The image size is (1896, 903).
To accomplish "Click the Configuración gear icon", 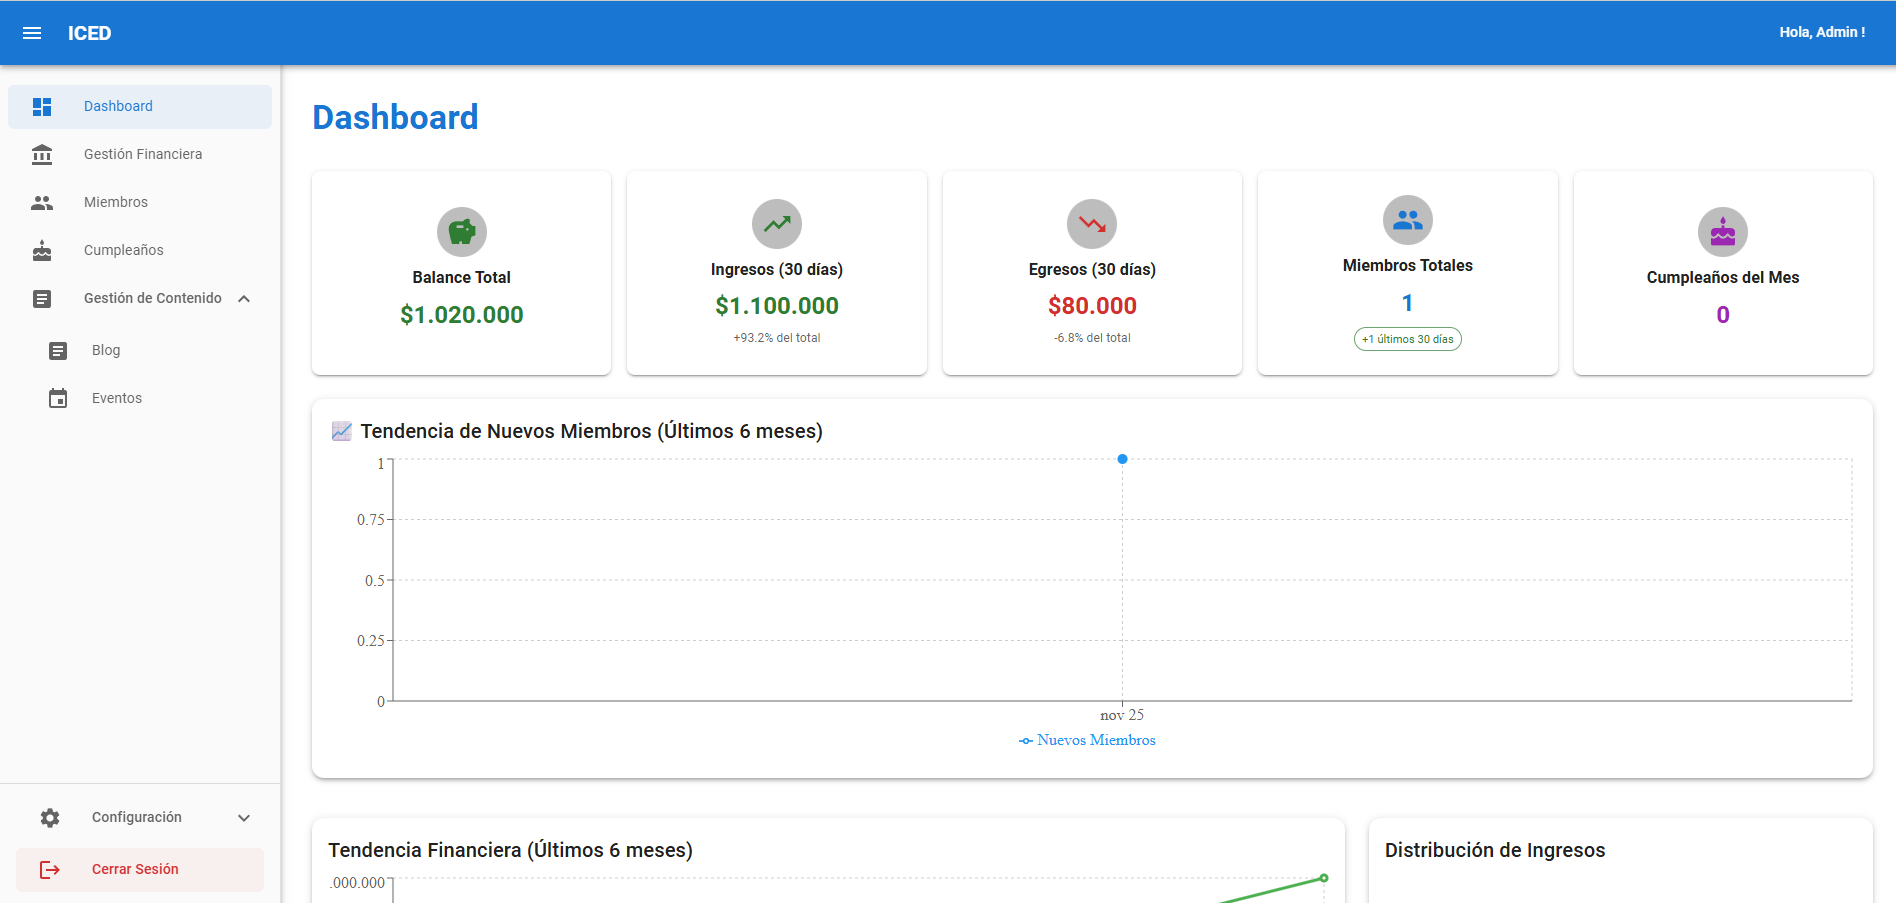I will coord(50,818).
